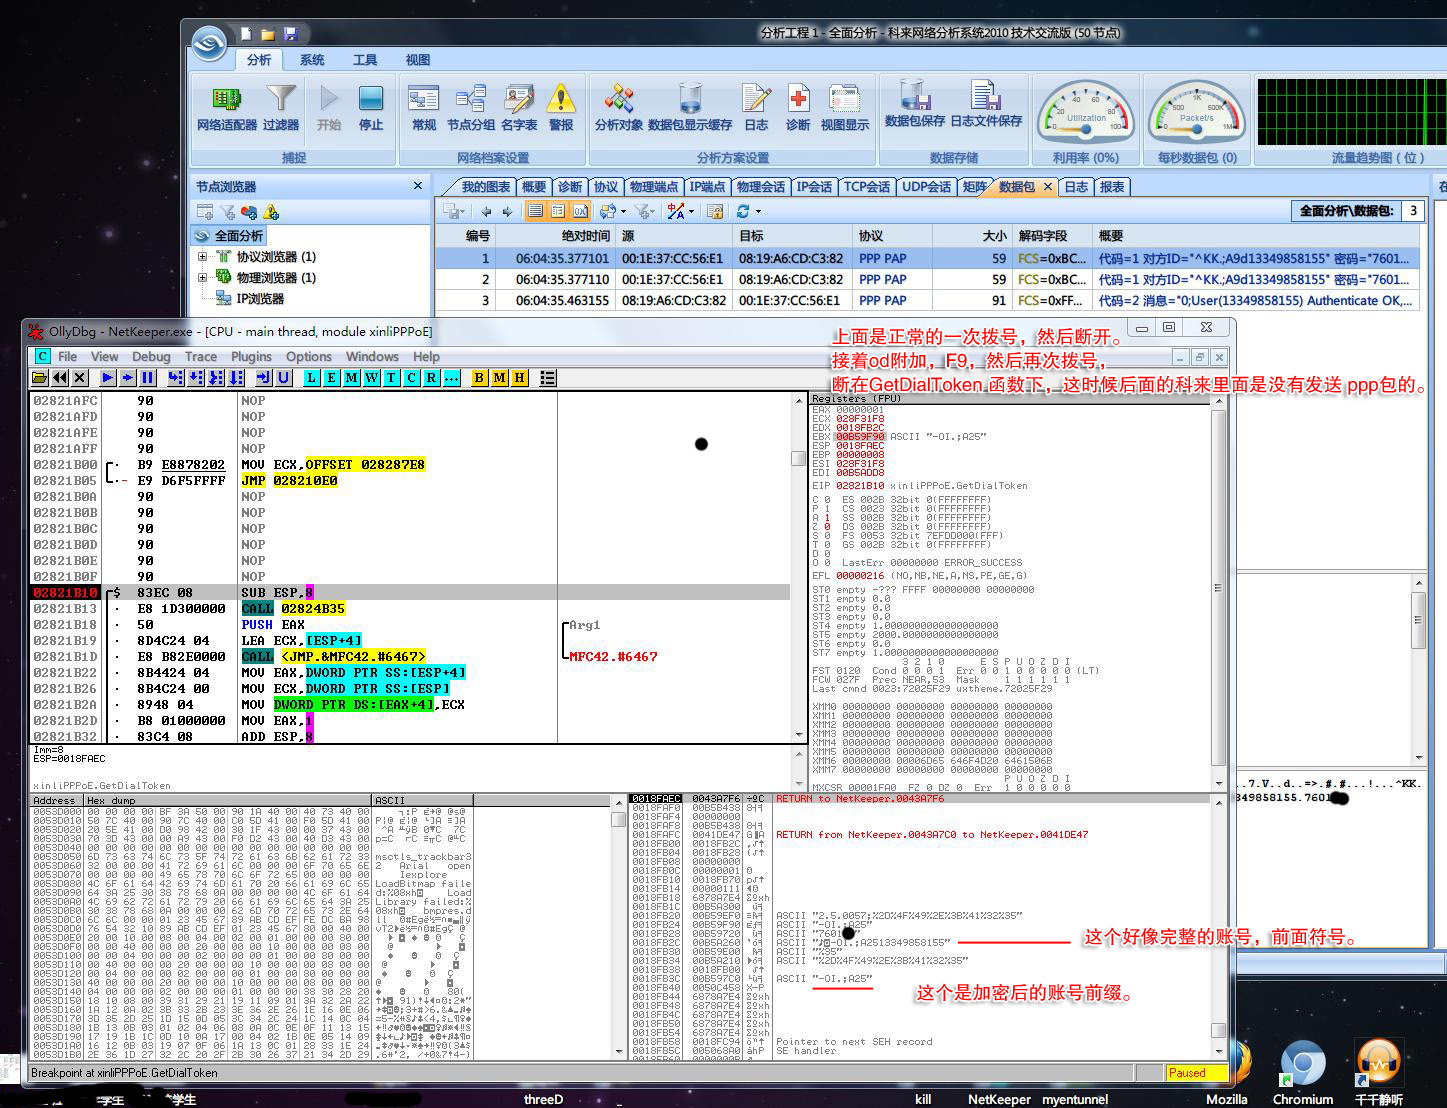Click the OllyDbg Trace into icon
This screenshot has height=1108, width=1447.
pos(216,378)
